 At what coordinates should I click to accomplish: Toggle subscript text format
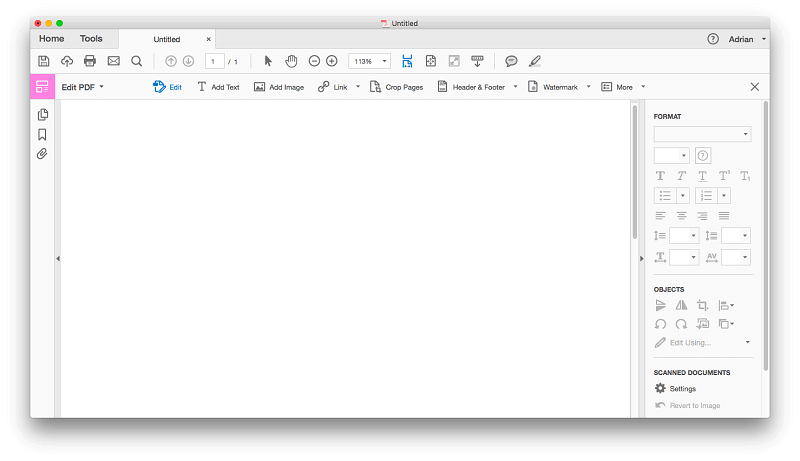coord(745,176)
